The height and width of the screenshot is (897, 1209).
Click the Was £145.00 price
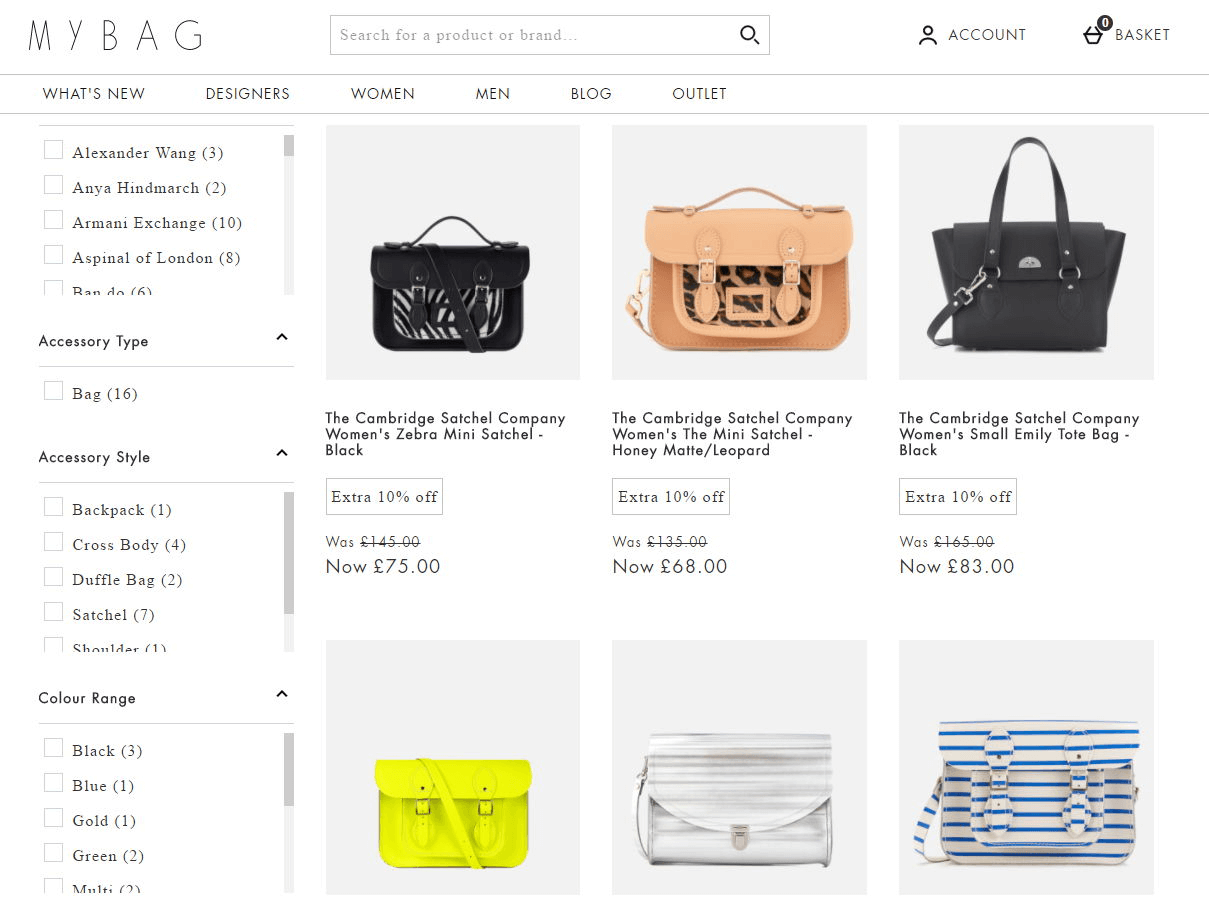pyautogui.click(x=373, y=542)
